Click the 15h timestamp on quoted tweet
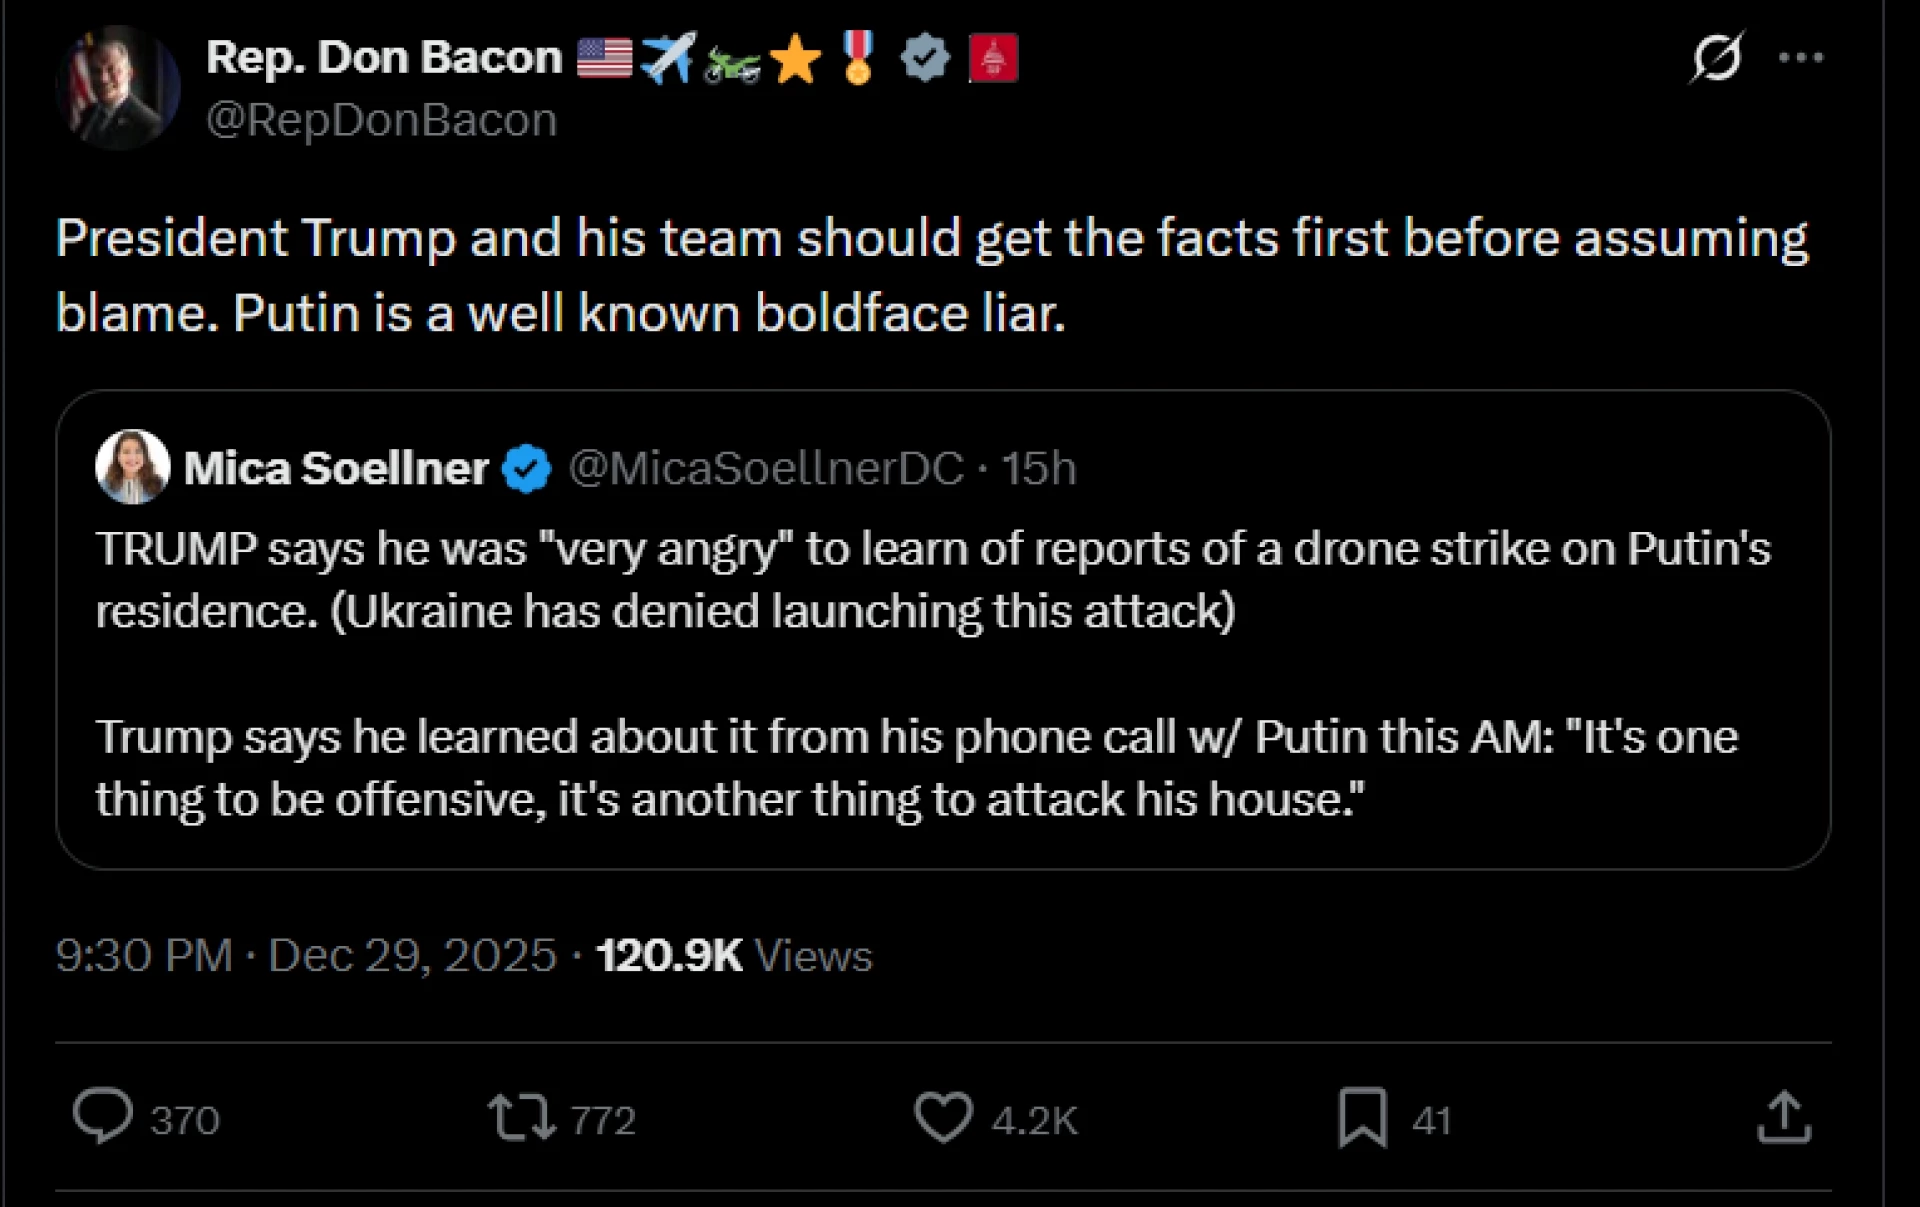Image resolution: width=1920 pixels, height=1207 pixels. click(x=1039, y=468)
